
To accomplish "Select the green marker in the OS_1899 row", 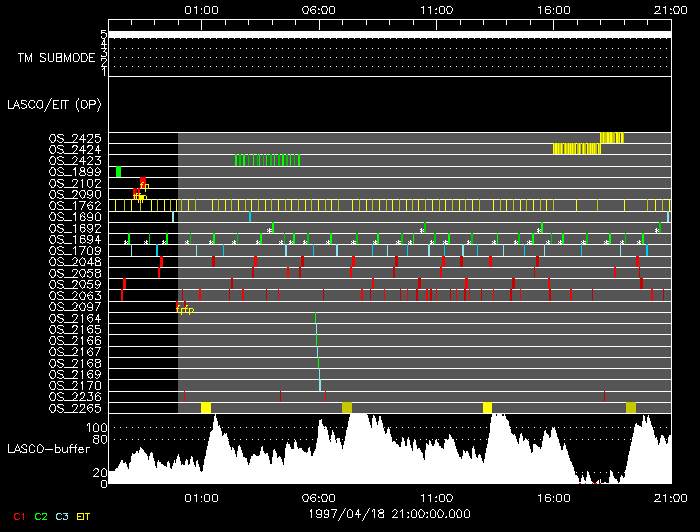I will pos(118,172).
